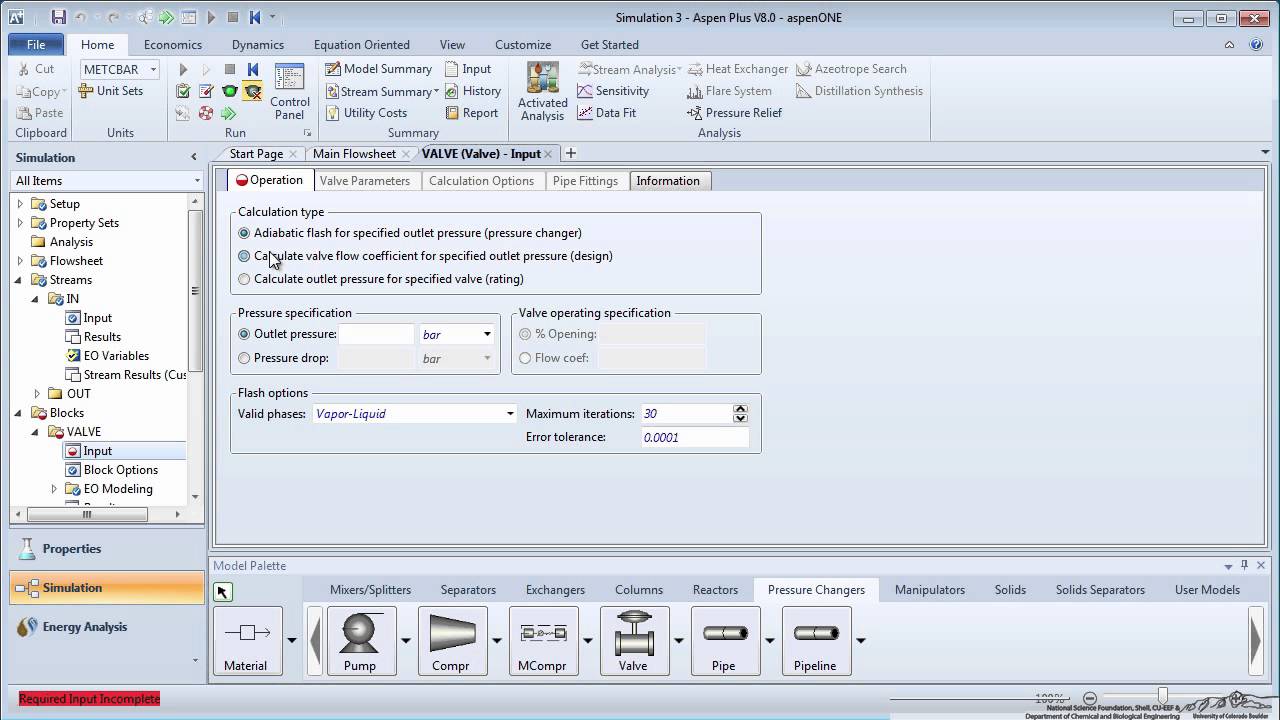The width and height of the screenshot is (1280, 720).
Task: Open Data Fit analysis
Action: pos(607,113)
